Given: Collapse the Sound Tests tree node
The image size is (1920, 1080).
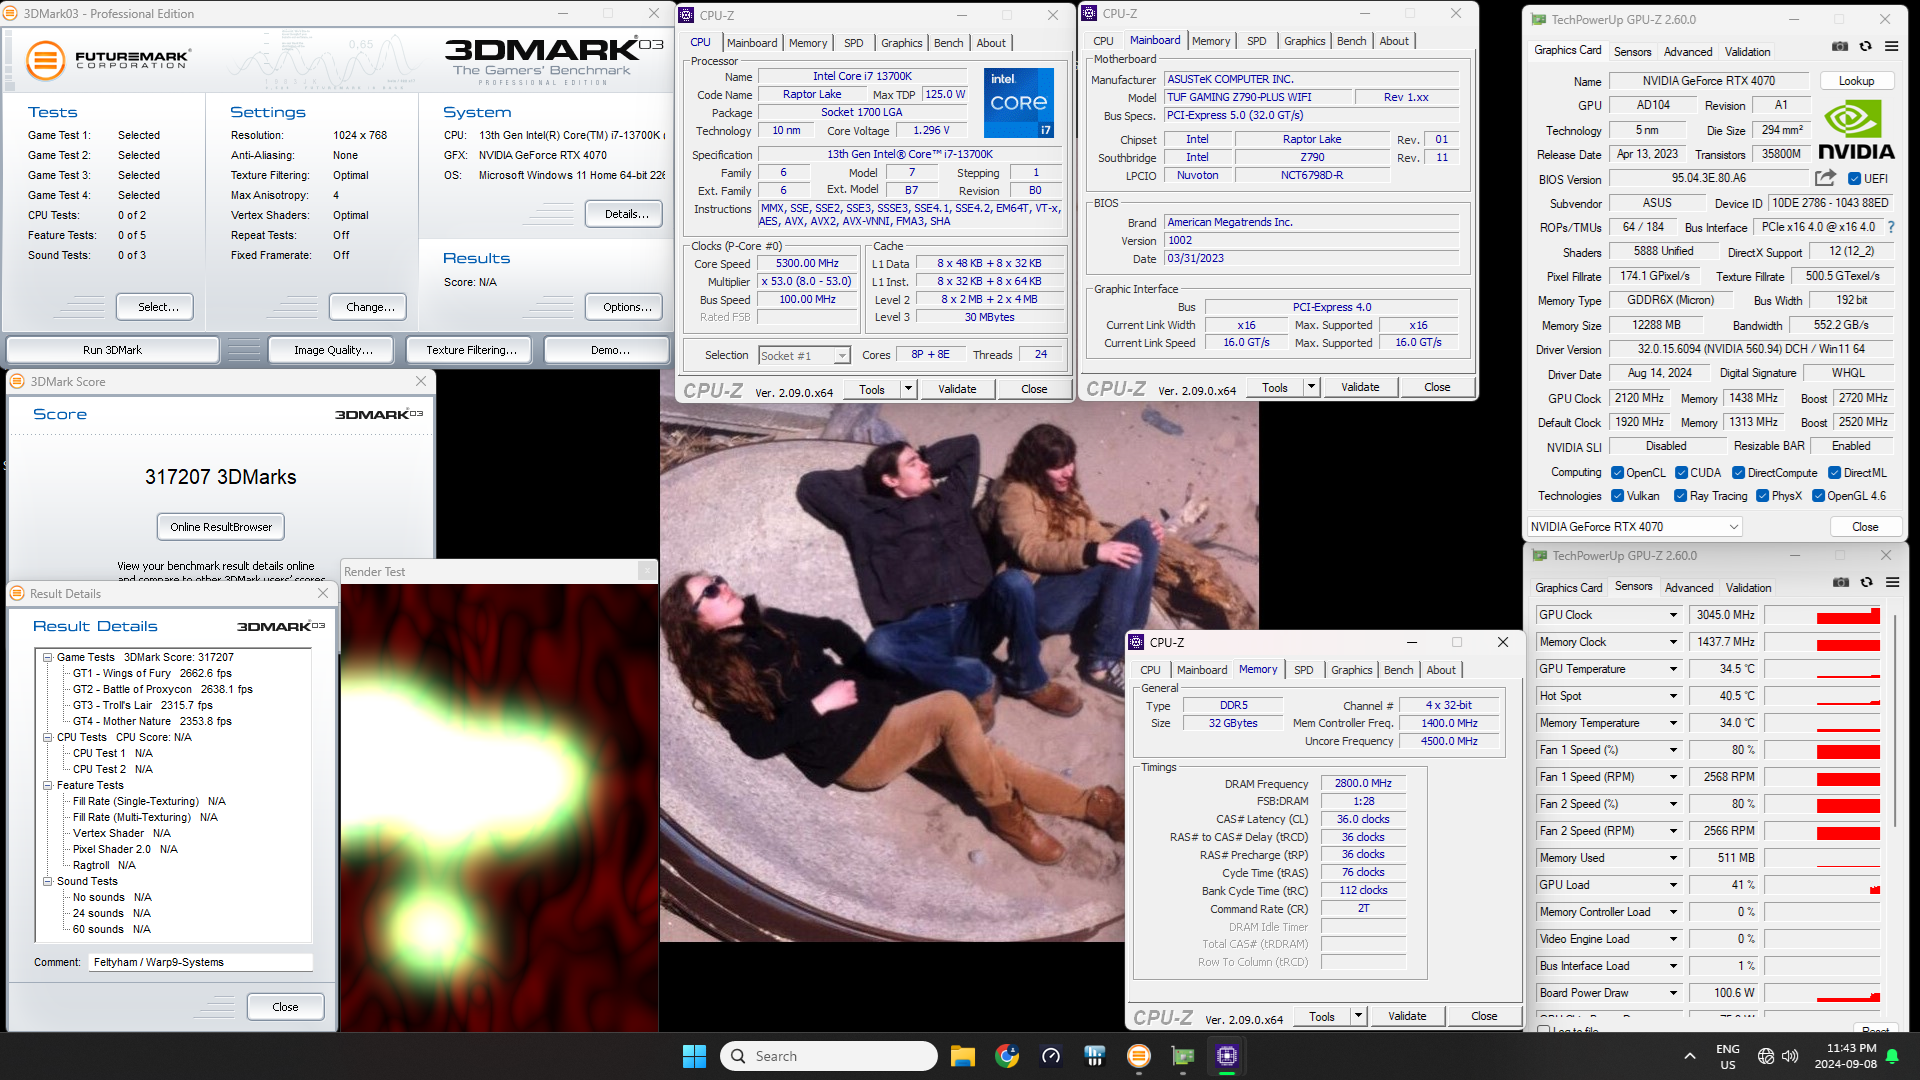Looking at the screenshot, I should (x=47, y=881).
